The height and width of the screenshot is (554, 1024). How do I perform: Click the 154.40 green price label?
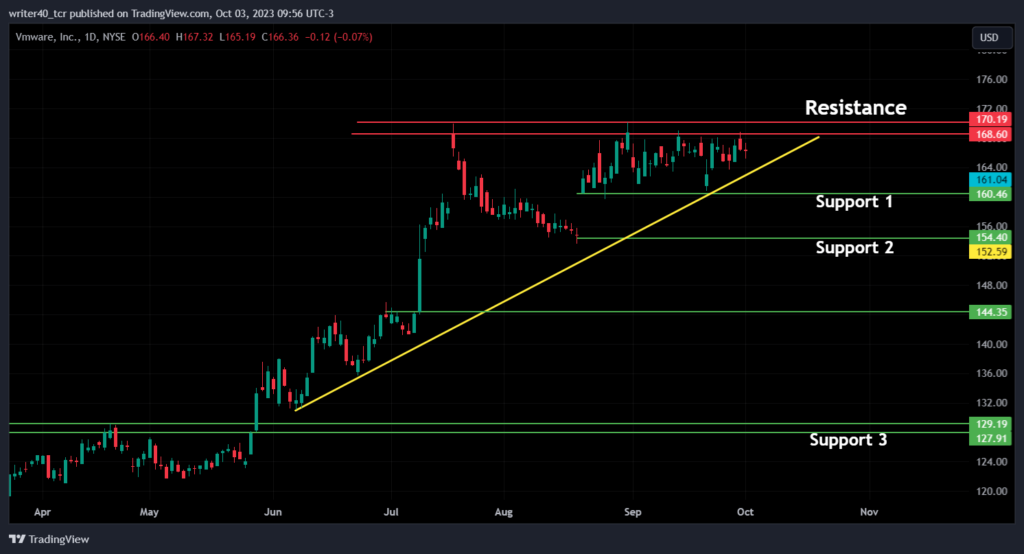click(x=990, y=237)
